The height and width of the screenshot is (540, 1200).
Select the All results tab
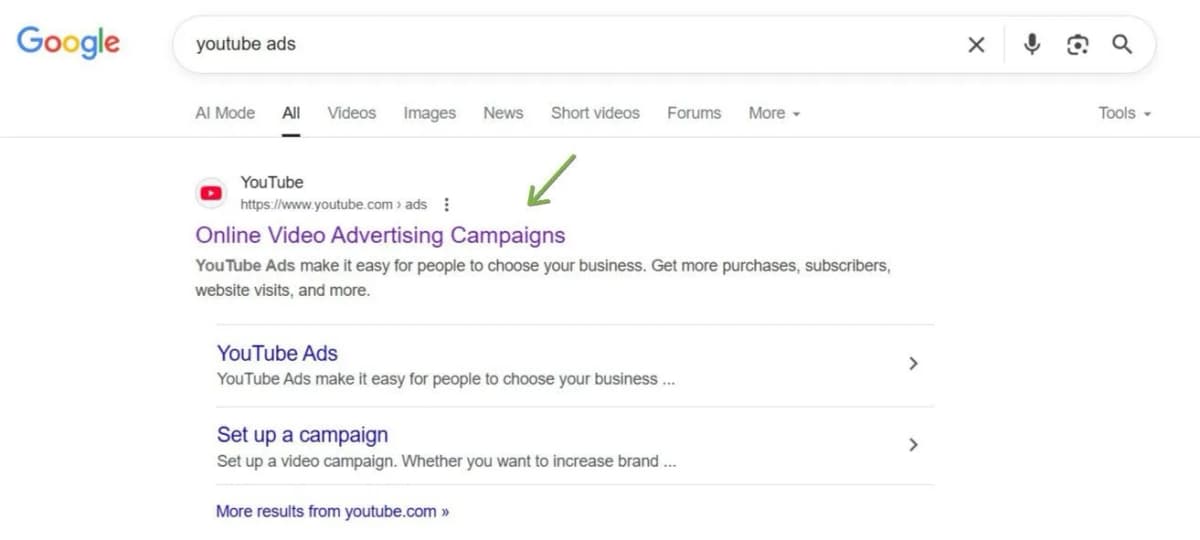(291, 113)
